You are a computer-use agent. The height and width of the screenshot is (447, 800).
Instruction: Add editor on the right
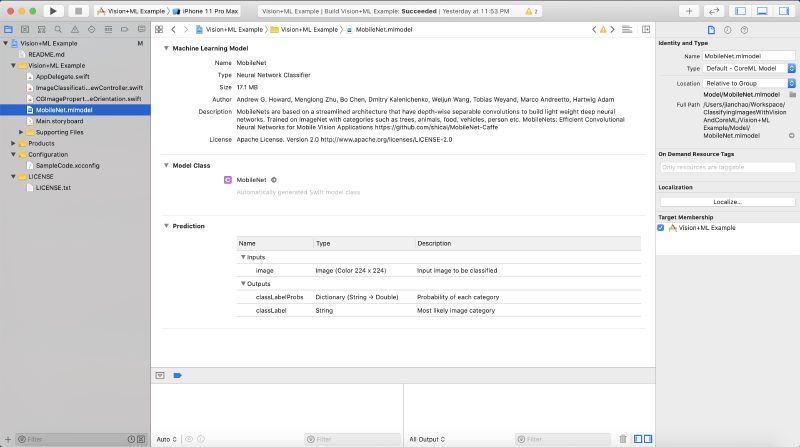coord(646,30)
